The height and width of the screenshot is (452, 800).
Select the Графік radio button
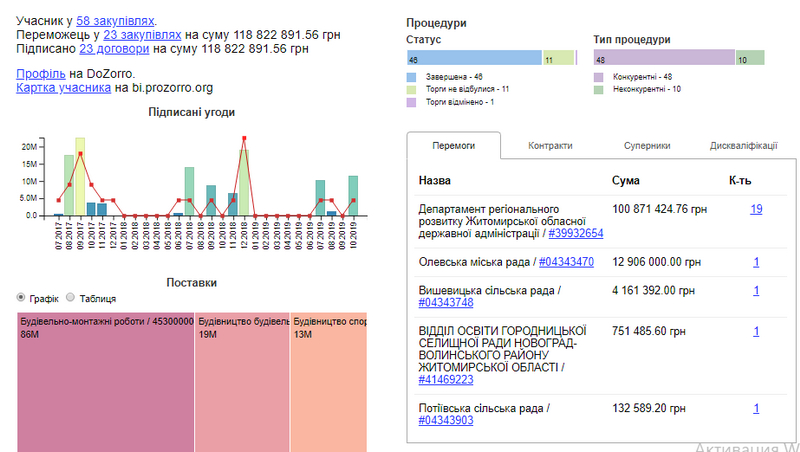pyautogui.click(x=22, y=298)
